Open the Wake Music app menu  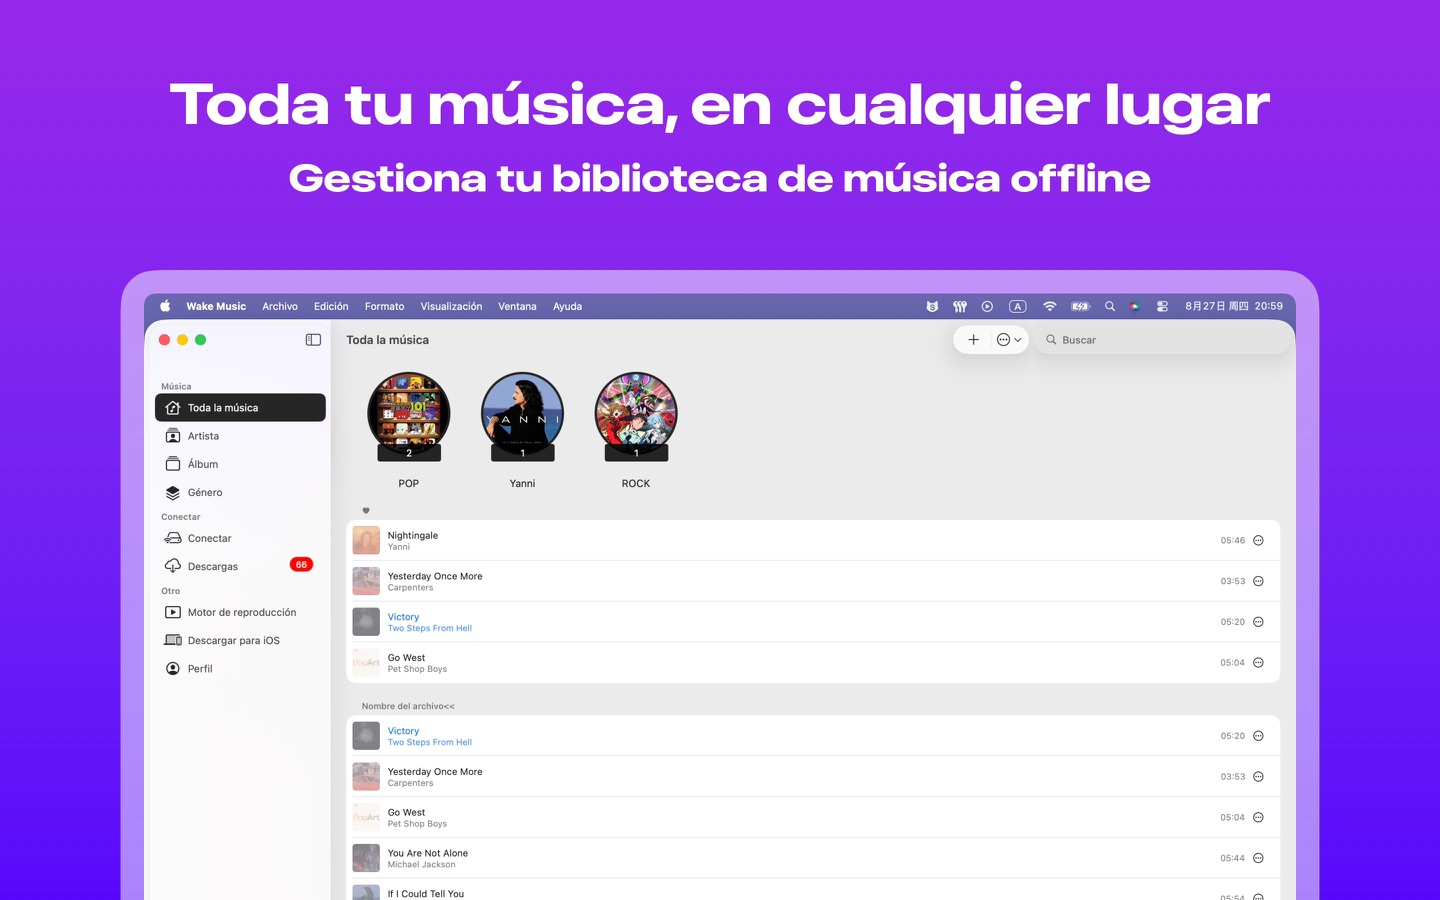[x=216, y=306]
